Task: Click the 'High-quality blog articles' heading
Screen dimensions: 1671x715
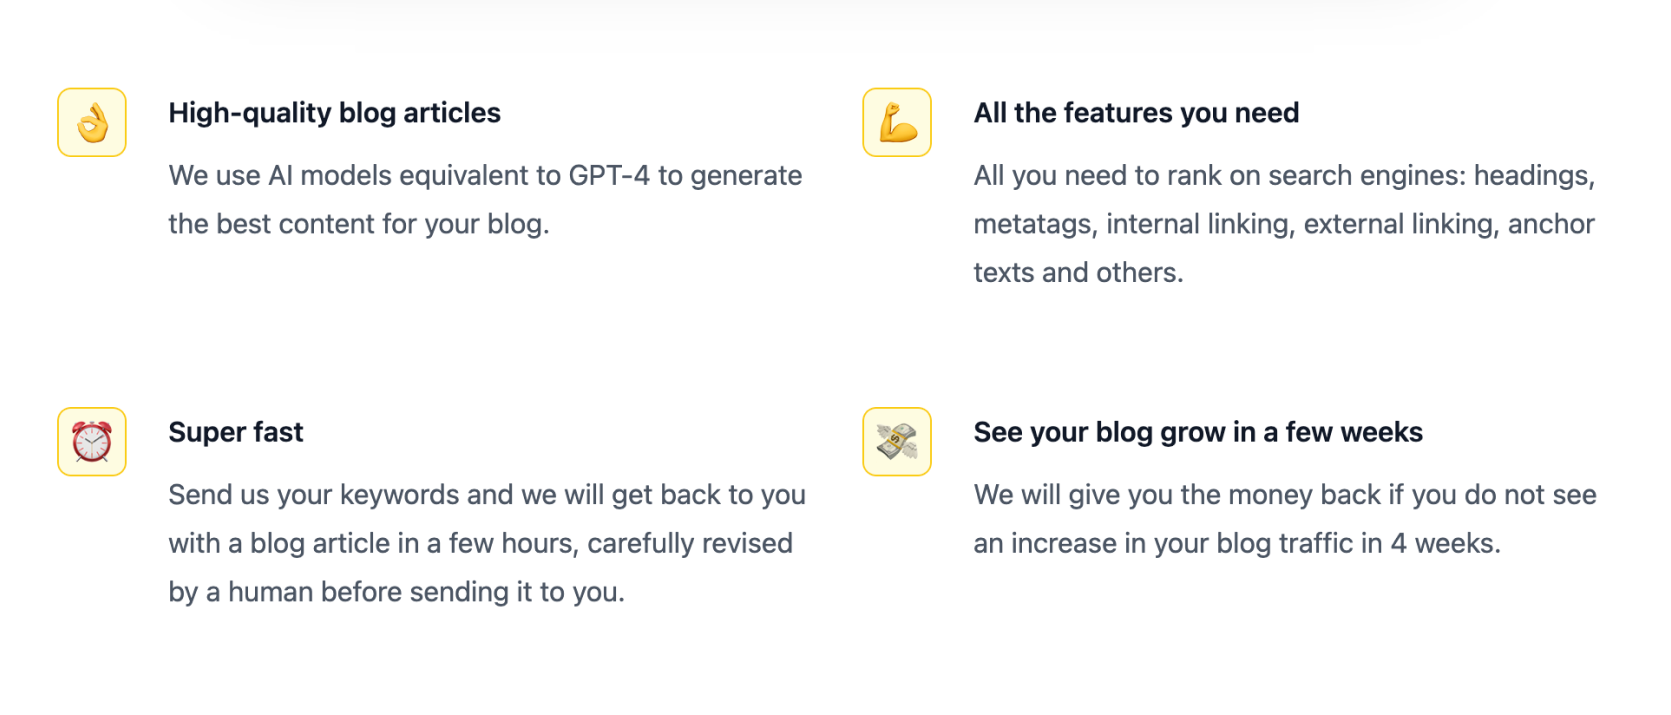Action: 334,113
